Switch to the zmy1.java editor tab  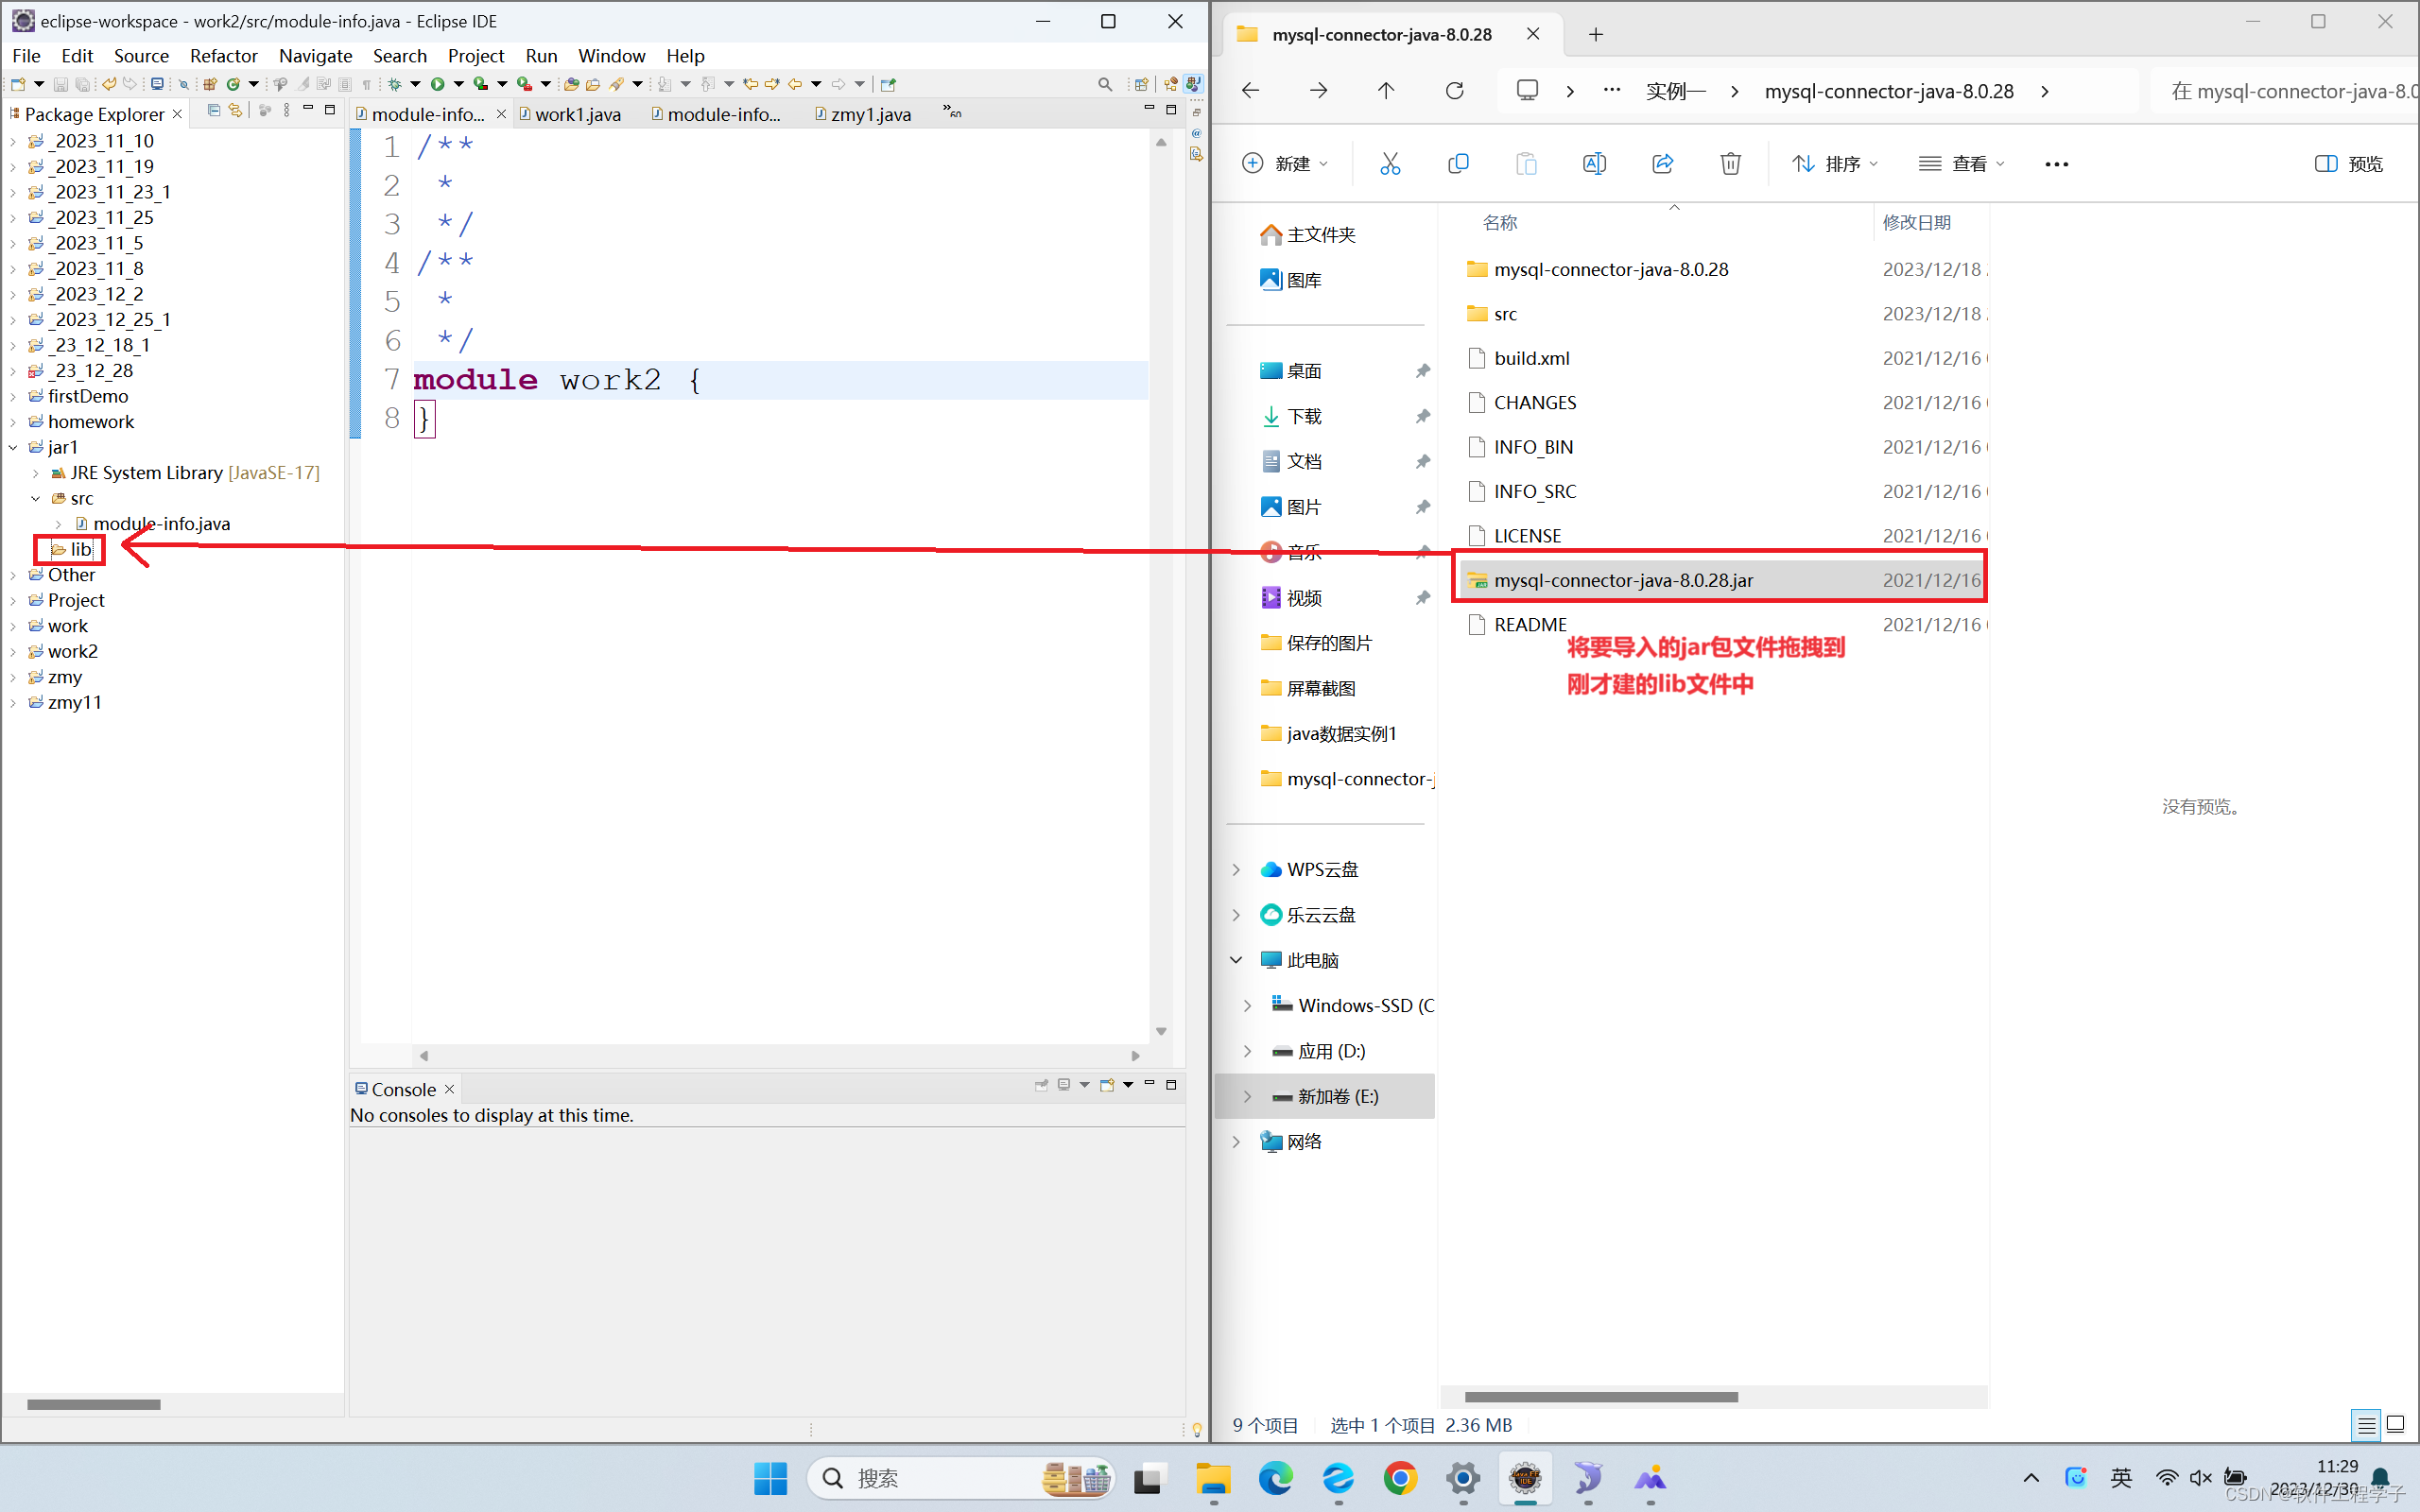click(871, 114)
